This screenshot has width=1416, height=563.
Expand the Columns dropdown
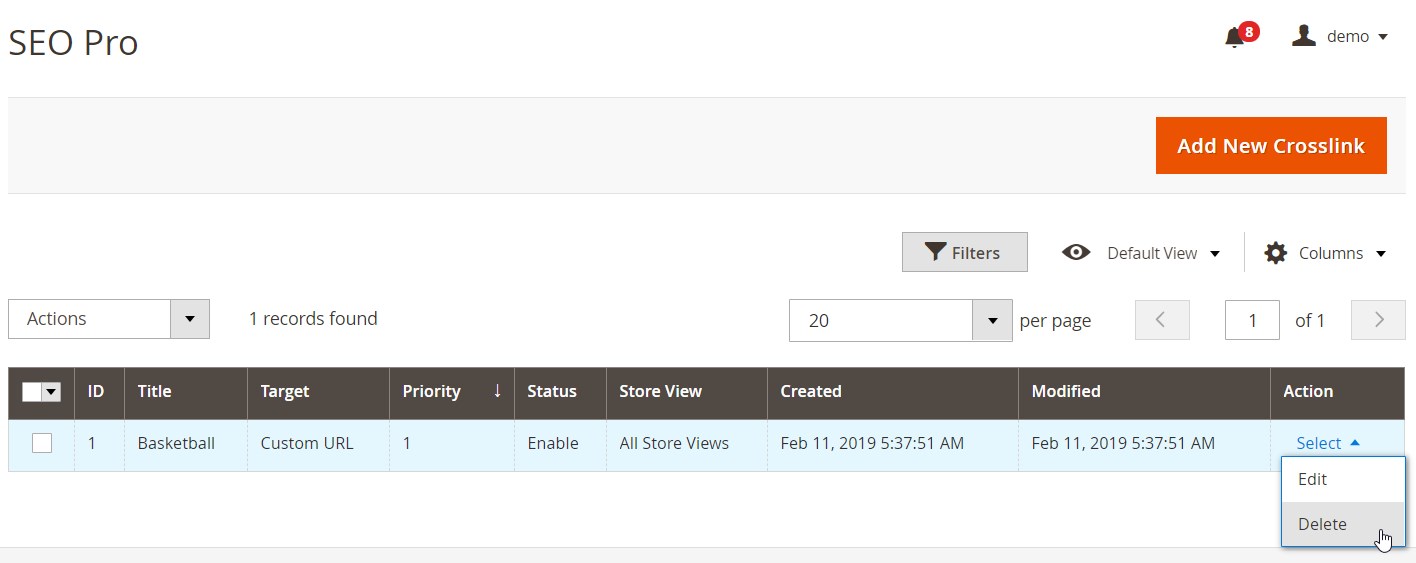point(1325,253)
